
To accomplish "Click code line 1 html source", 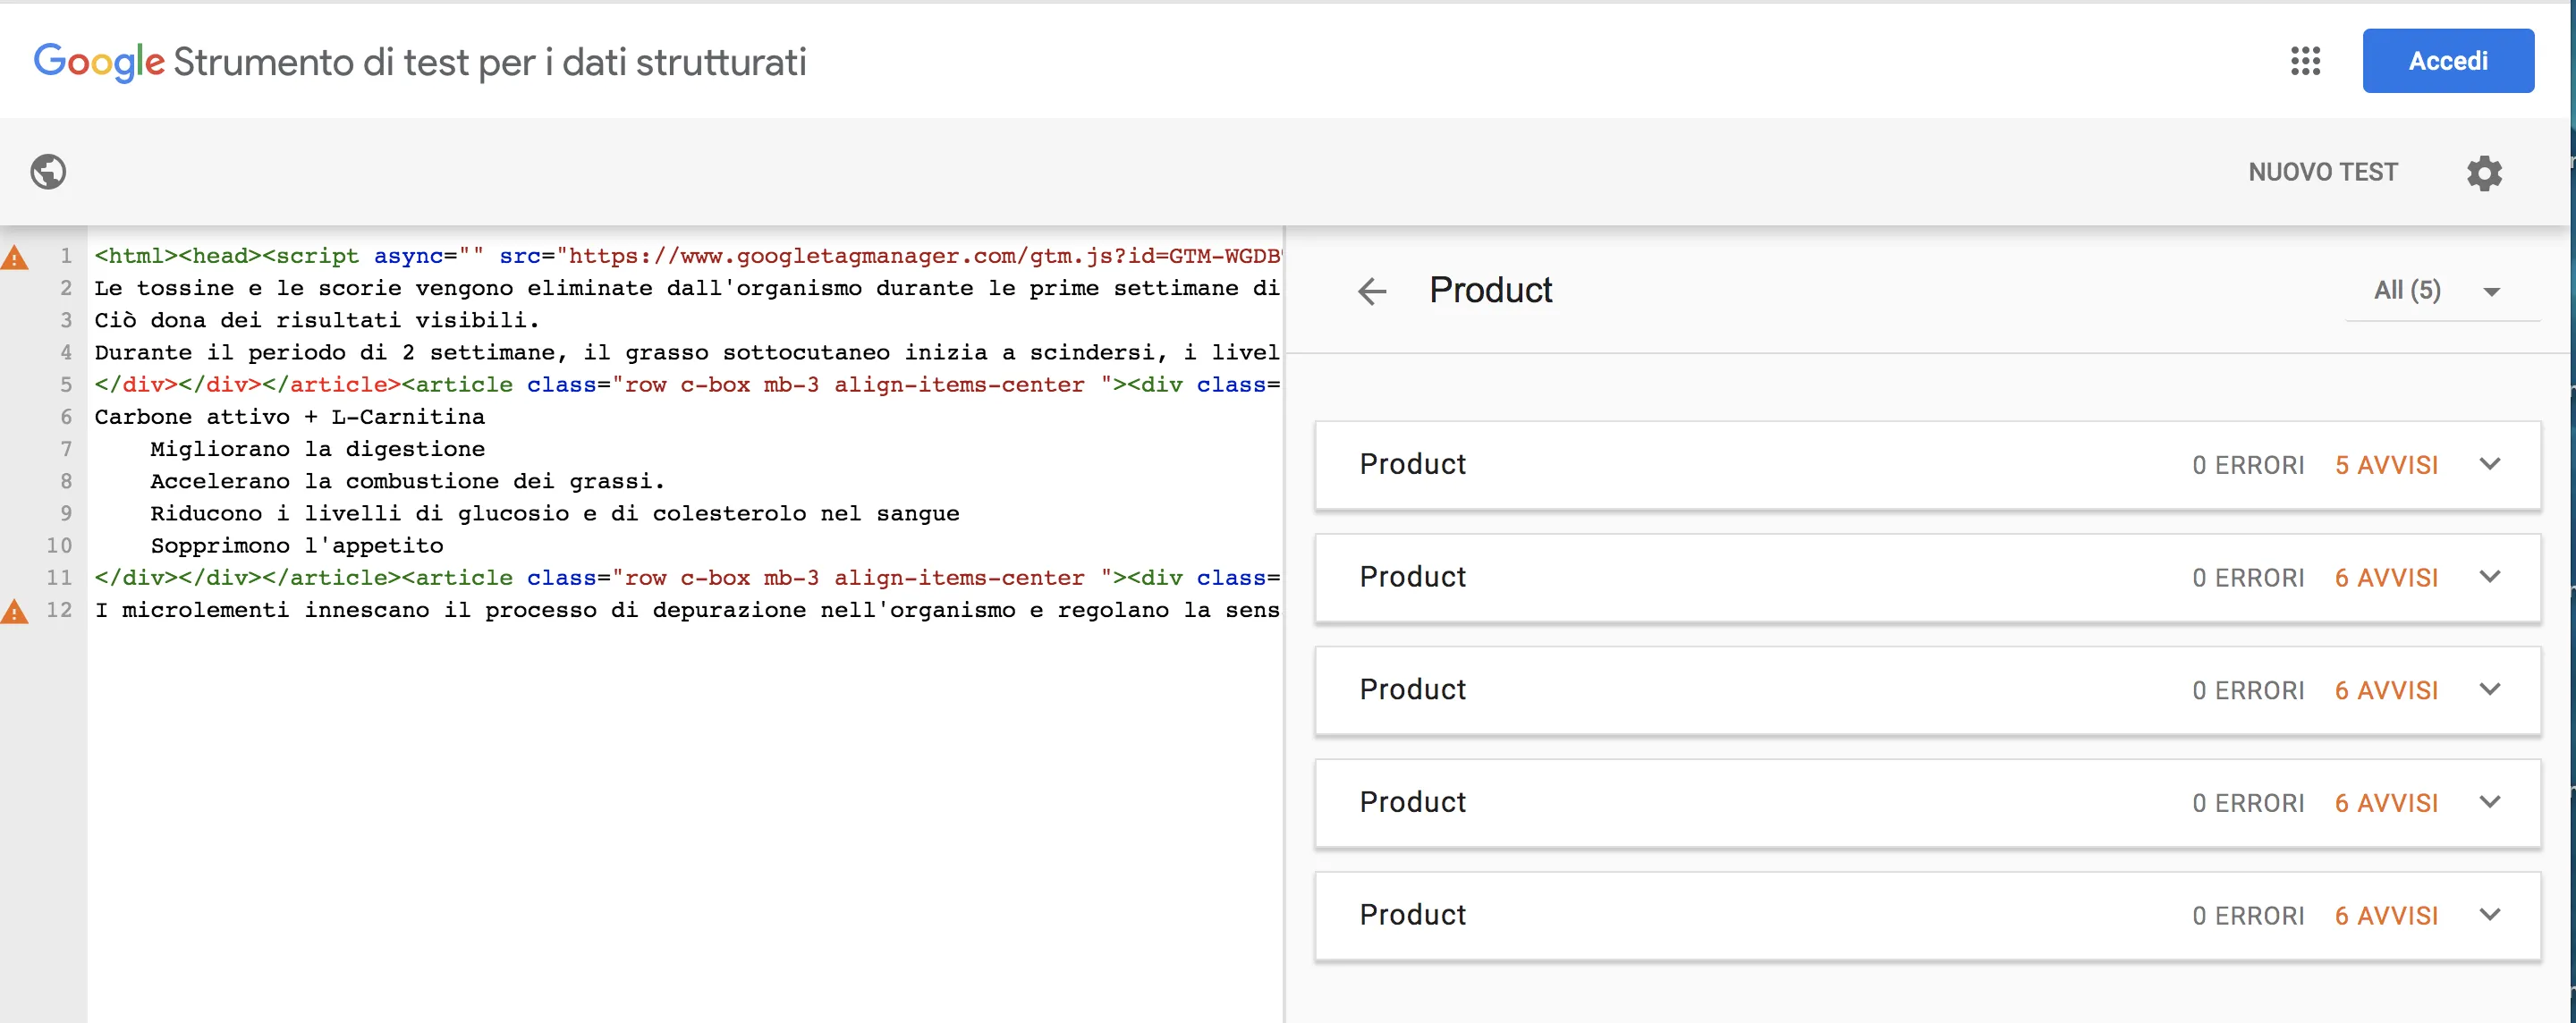I will click(686, 256).
